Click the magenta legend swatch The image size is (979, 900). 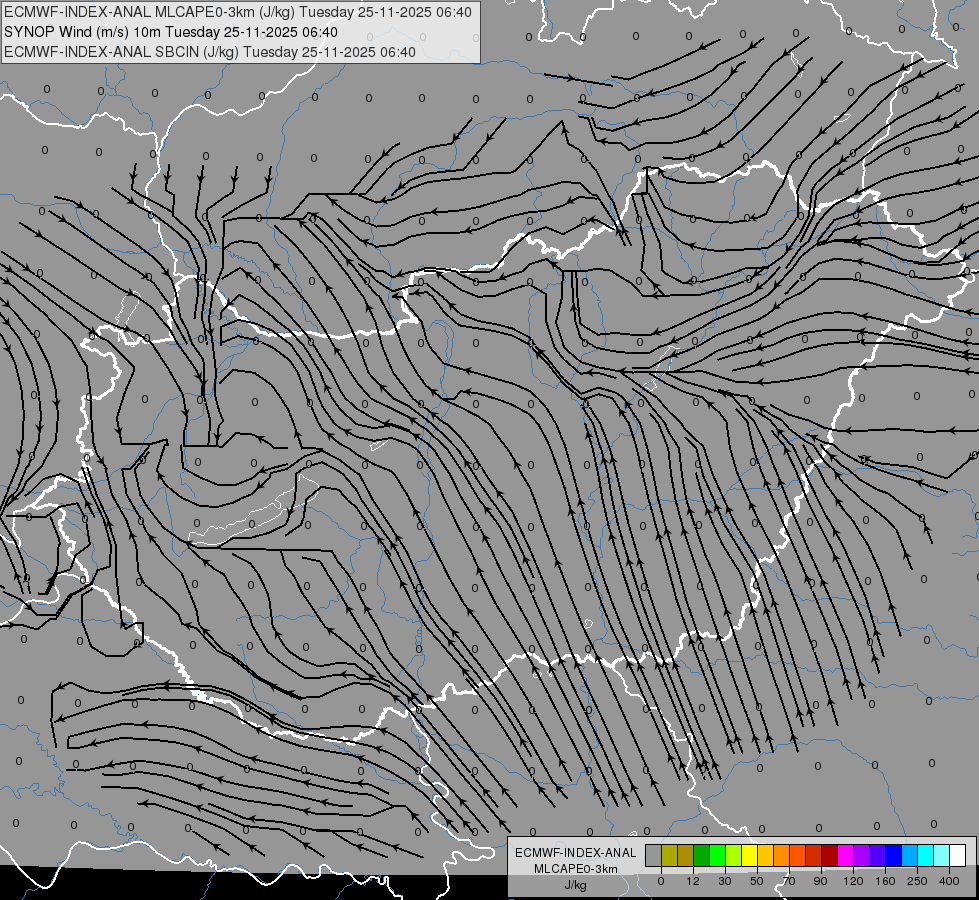click(x=845, y=855)
